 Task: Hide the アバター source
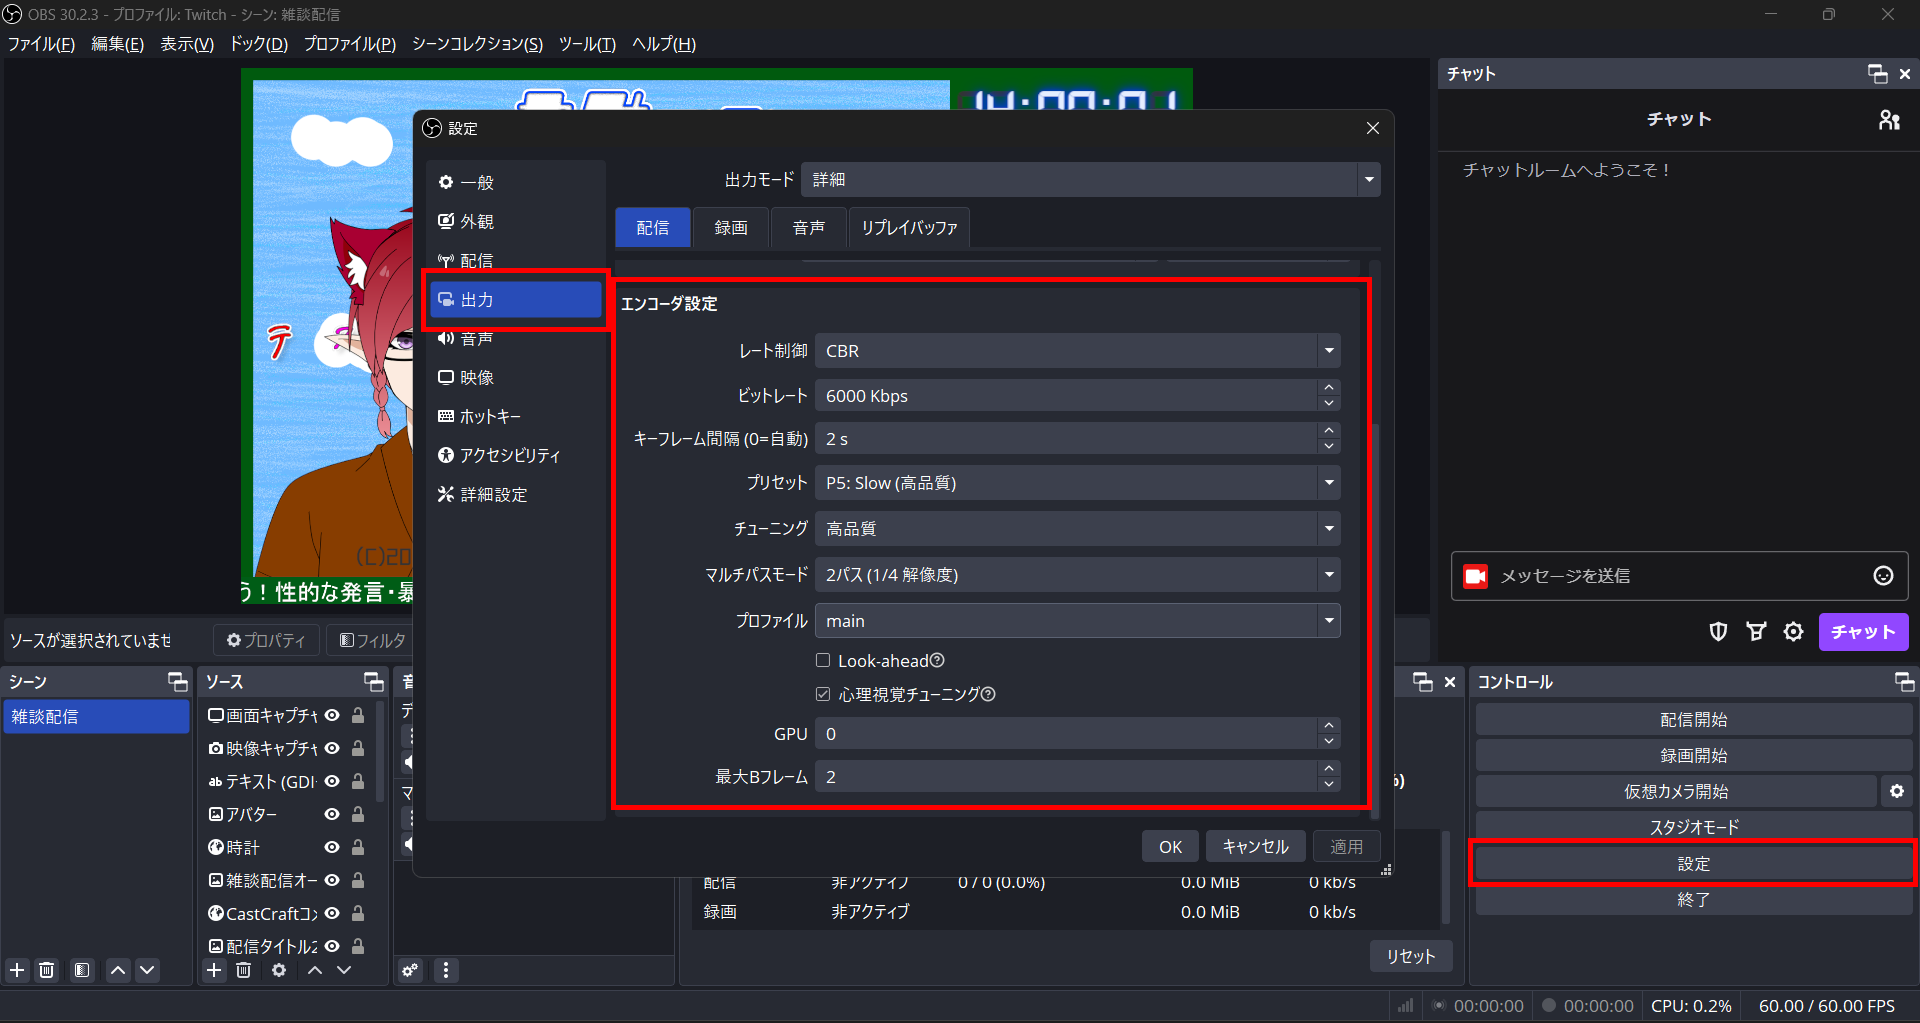pos(332,814)
